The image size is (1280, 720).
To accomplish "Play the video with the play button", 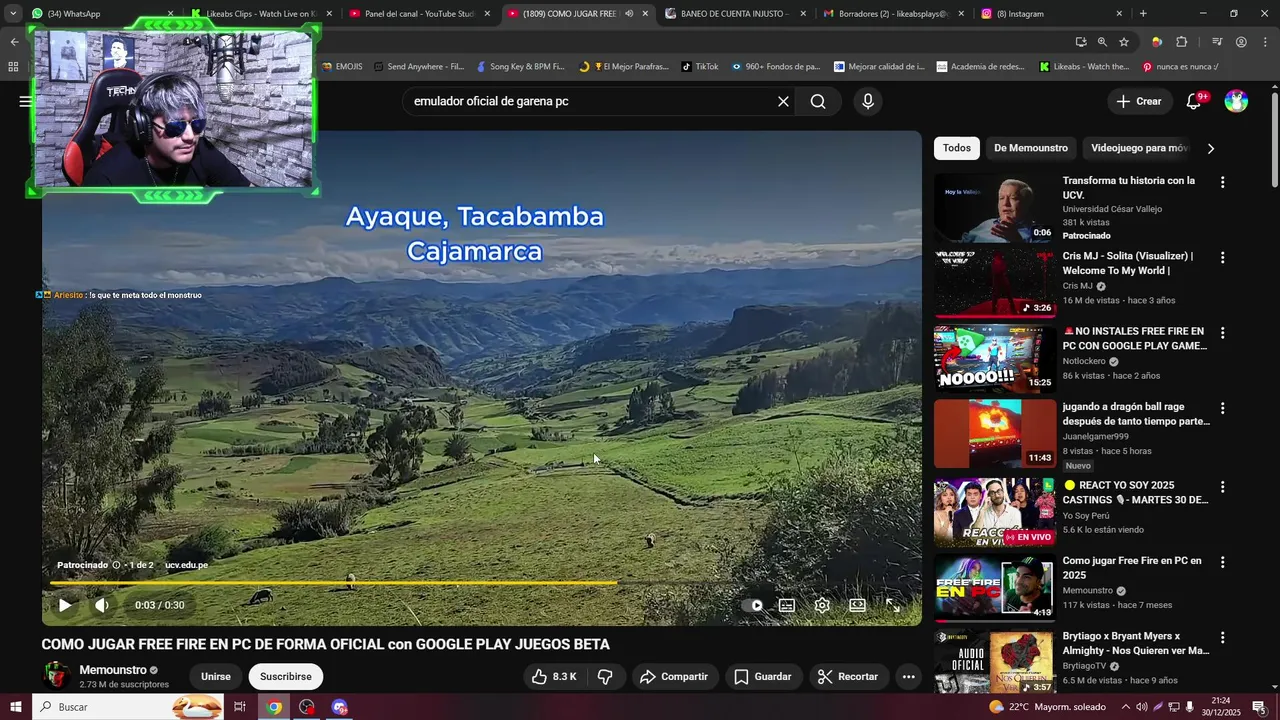I will (x=65, y=605).
